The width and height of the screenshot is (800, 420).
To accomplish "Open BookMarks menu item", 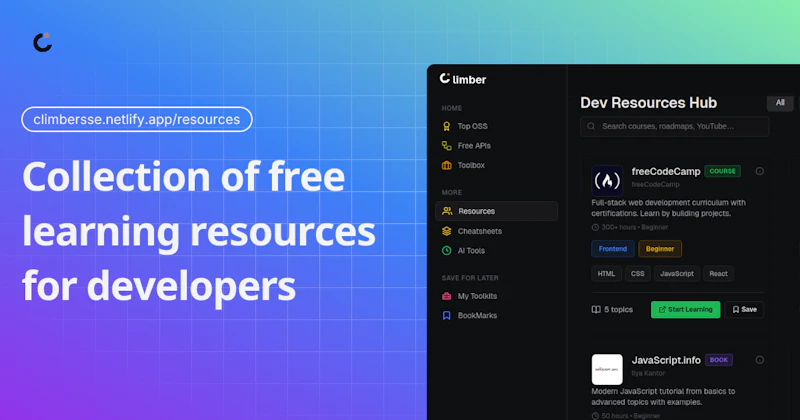I will pyautogui.click(x=477, y=315).
